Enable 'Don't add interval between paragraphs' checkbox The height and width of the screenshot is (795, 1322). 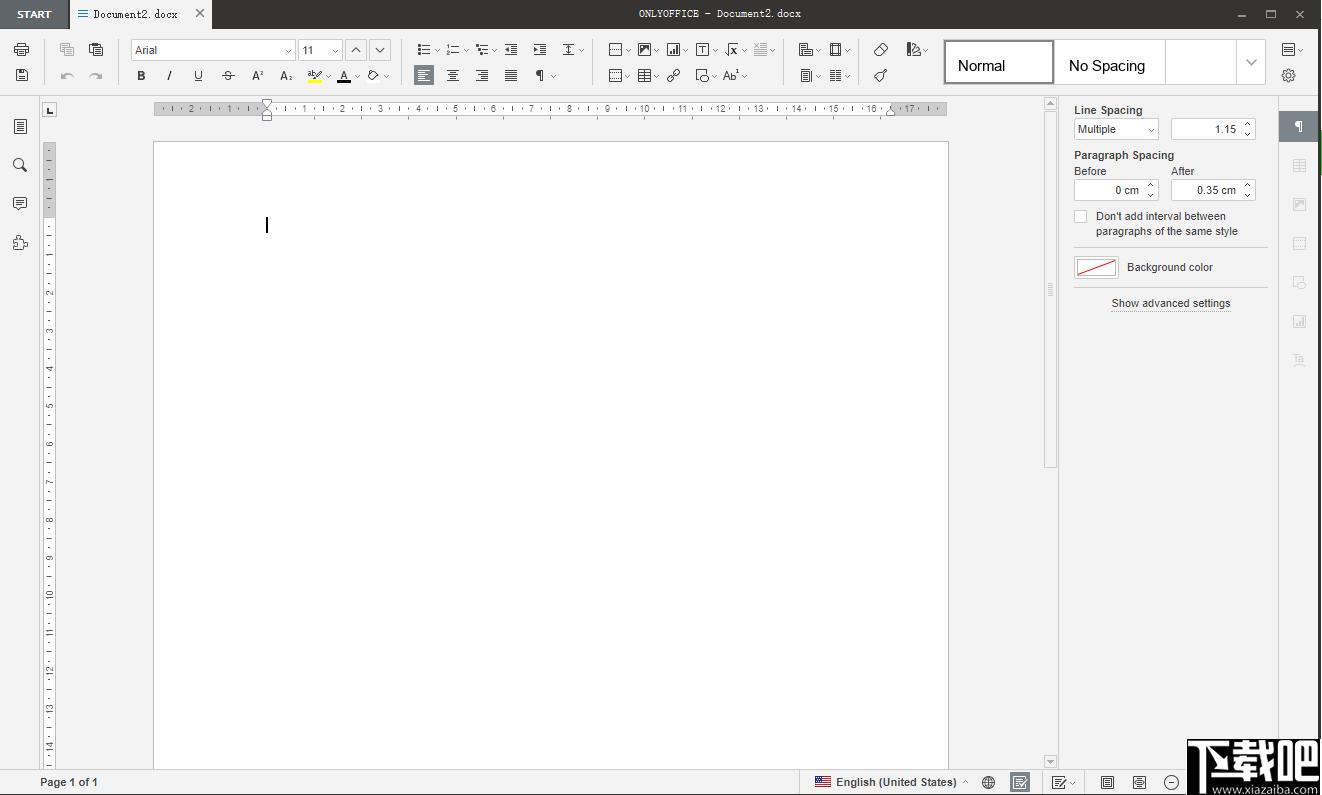click(1081, 216)
